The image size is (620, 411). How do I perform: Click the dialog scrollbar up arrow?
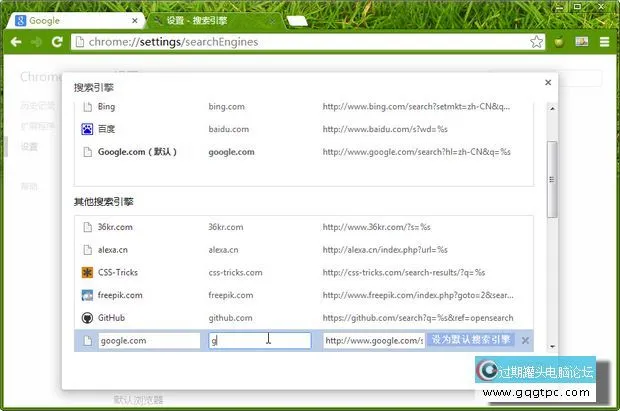click(x=552, y=108)
